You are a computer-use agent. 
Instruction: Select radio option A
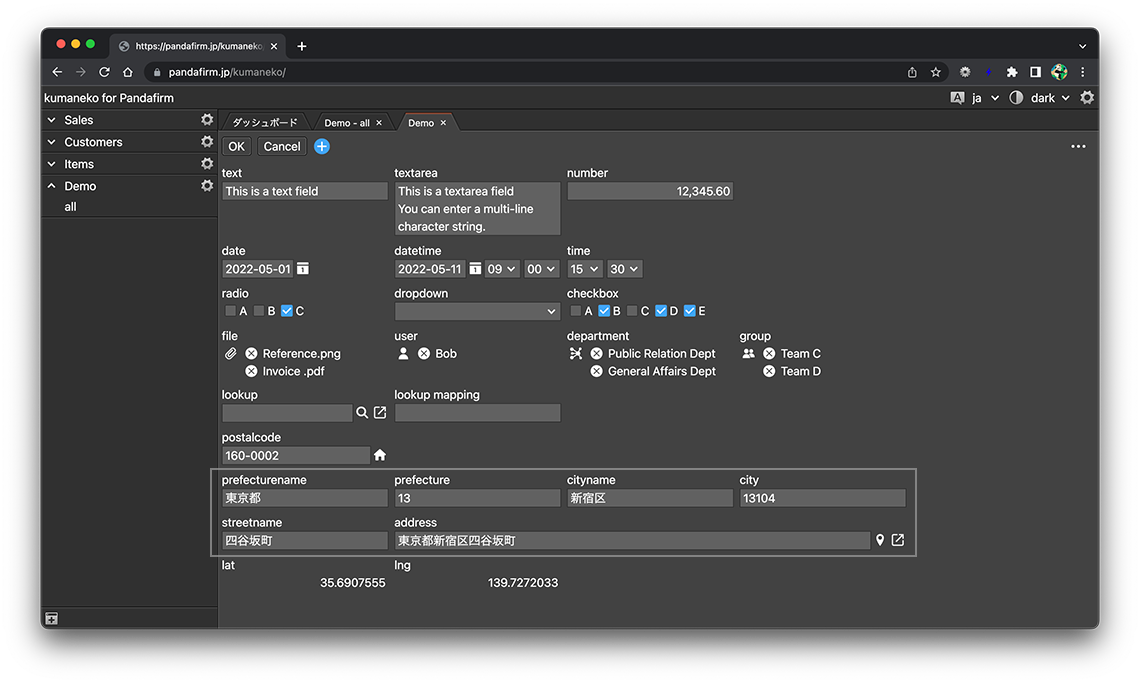click(x=230, y=311)
